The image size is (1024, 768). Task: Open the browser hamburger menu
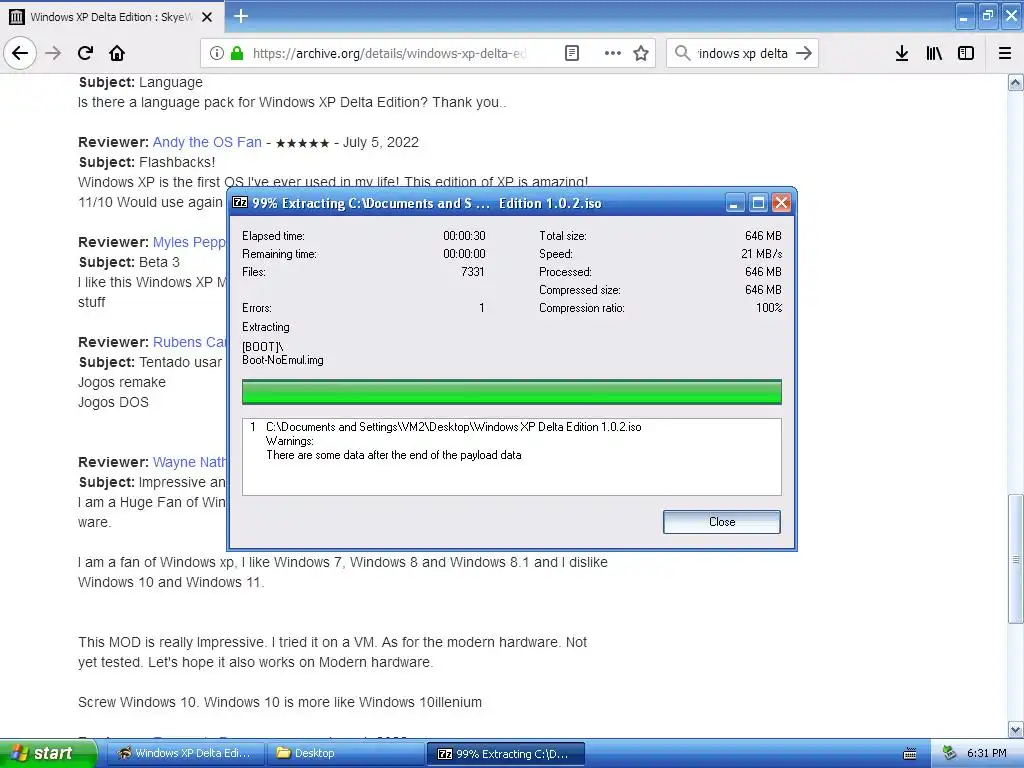pyautogui.click(x=1005, y=53)
